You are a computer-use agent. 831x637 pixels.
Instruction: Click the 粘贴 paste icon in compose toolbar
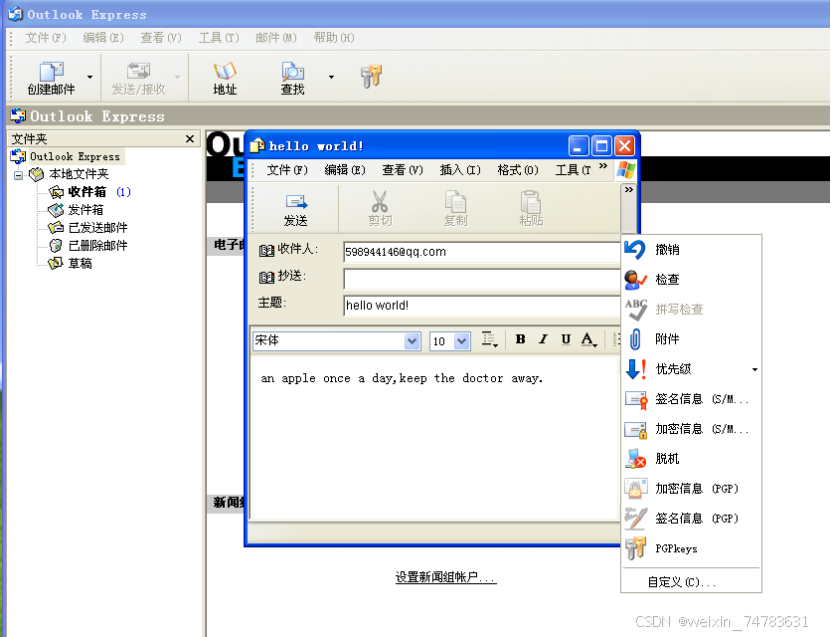point(531,209)
